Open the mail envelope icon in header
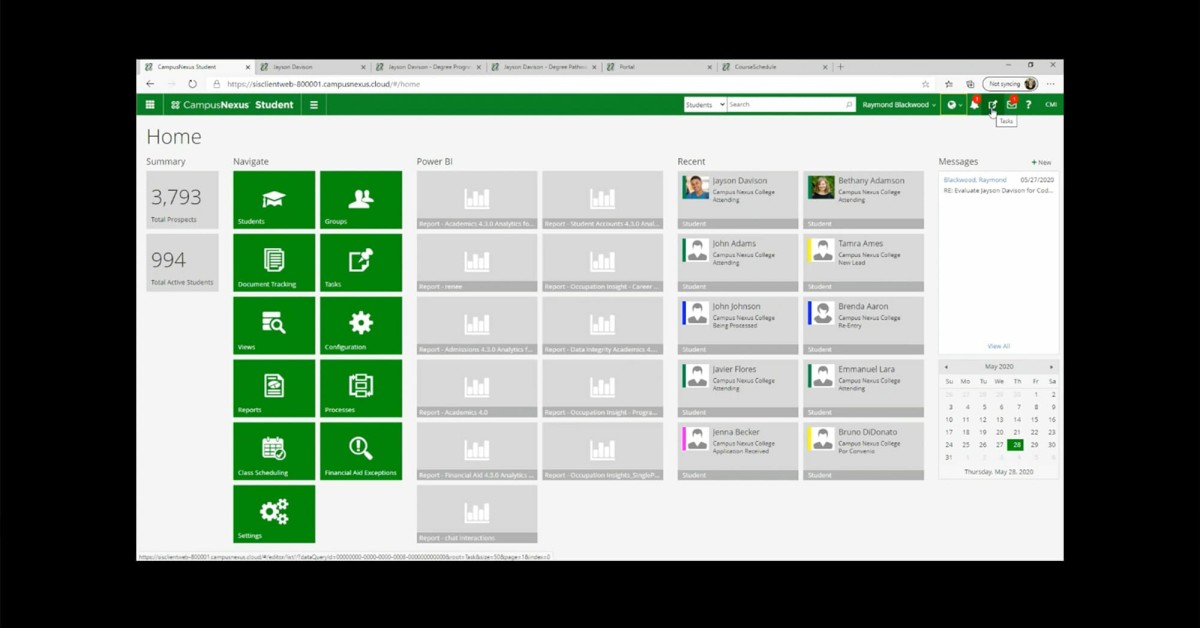 coord(1011,105)
